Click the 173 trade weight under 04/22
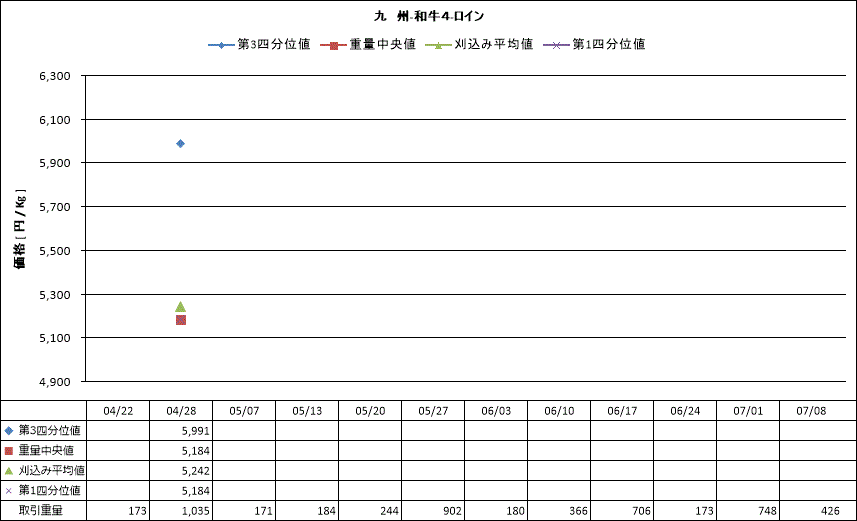This screenshot has width=857, height=521. point(137,511)
